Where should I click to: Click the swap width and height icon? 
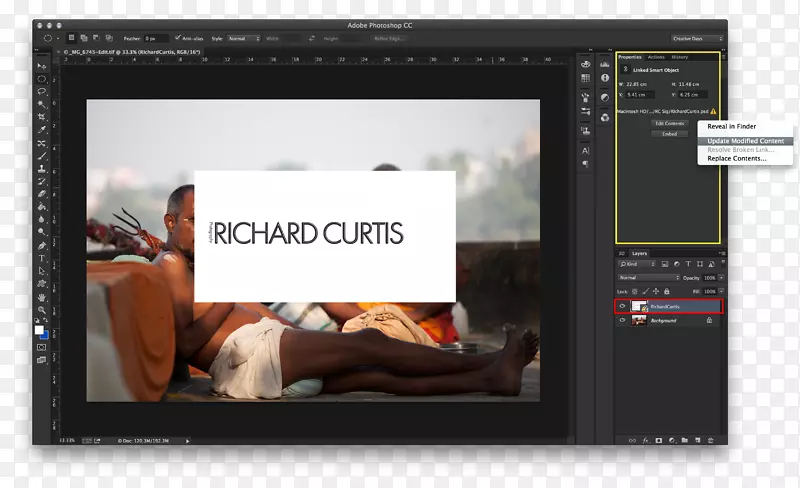pyautogui.click(x=311, y=38)
